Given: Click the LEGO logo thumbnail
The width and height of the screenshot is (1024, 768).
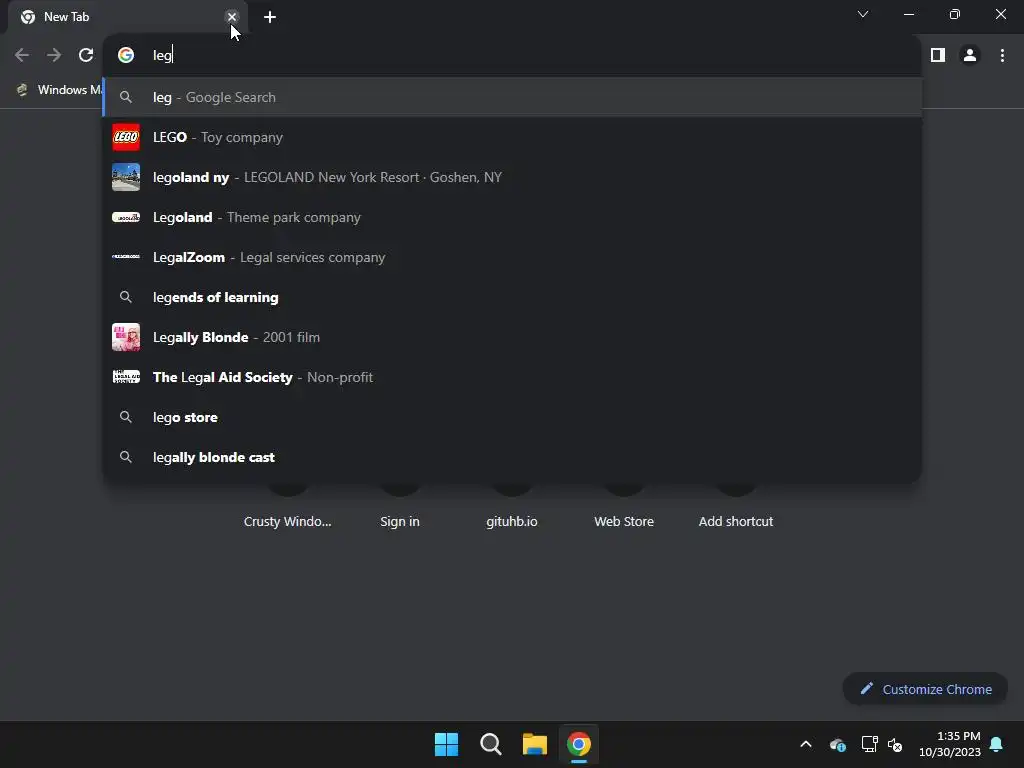Looking at the screenshot, I should click(125, 137).
